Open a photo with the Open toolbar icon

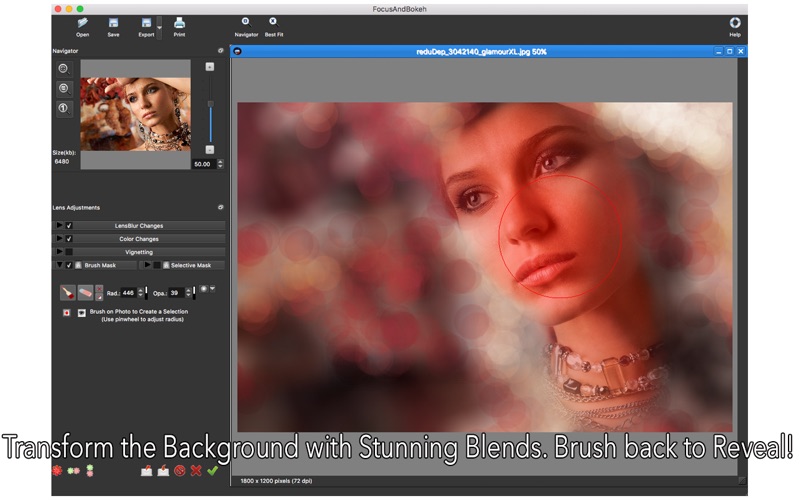pyautogui.click(x=82, y=27)
